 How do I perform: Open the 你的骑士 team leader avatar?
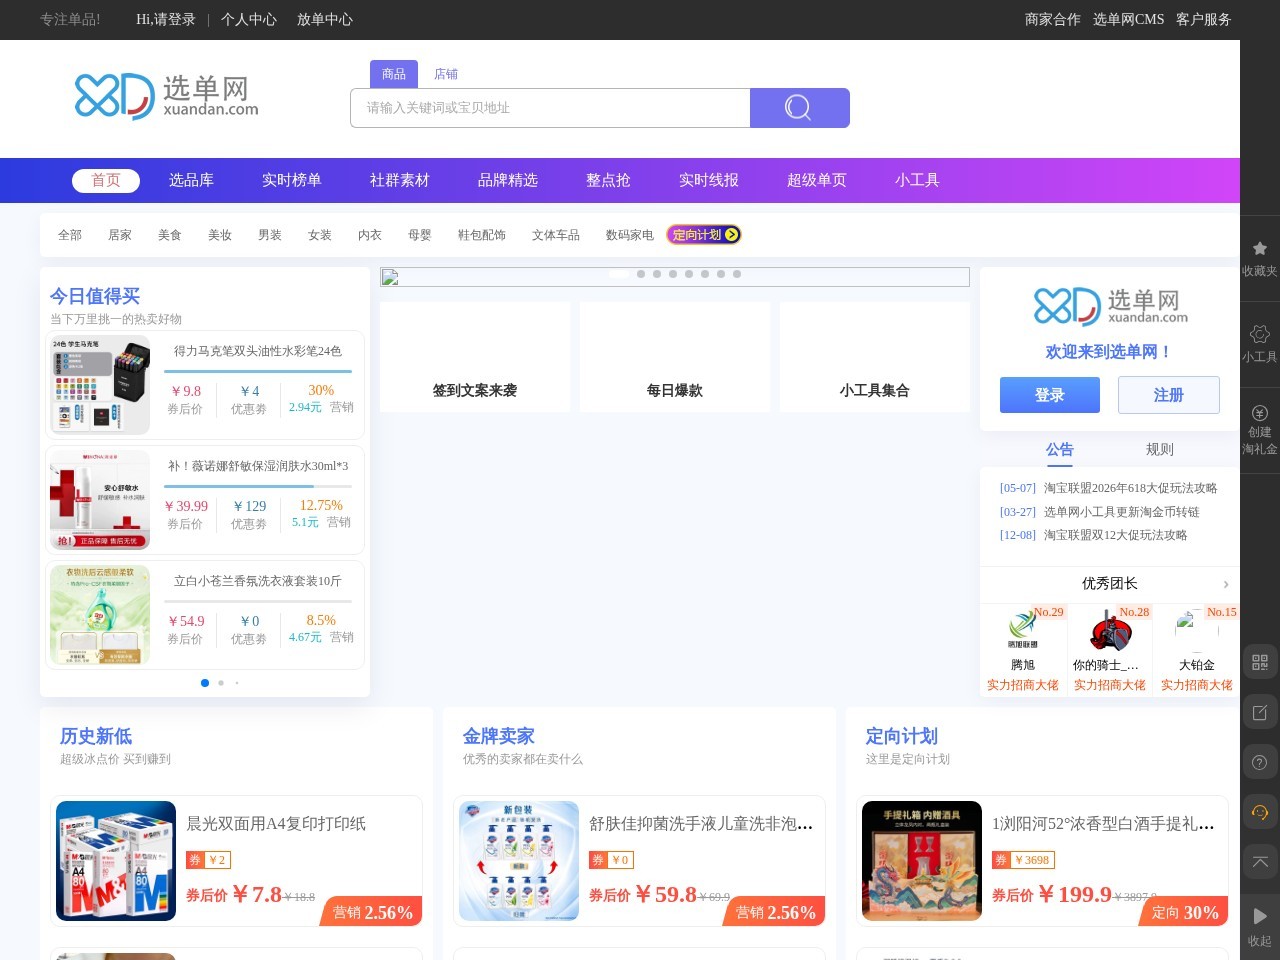[1110, 632]
